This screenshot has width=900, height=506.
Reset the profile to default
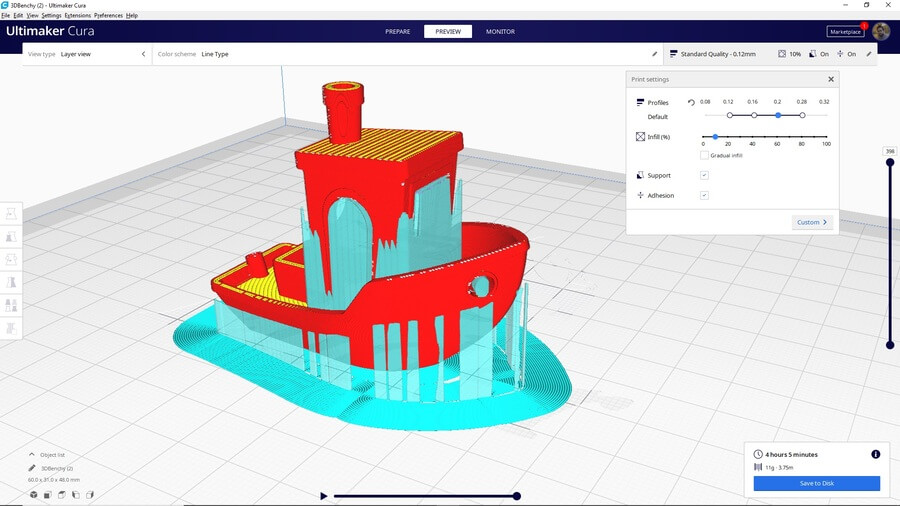tap(691, 102)
